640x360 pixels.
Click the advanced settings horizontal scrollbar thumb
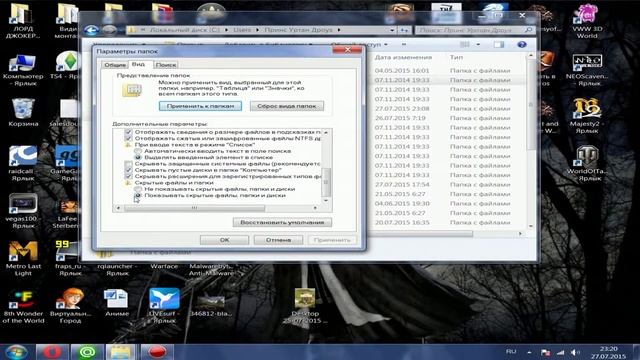(x=194, y=208)
